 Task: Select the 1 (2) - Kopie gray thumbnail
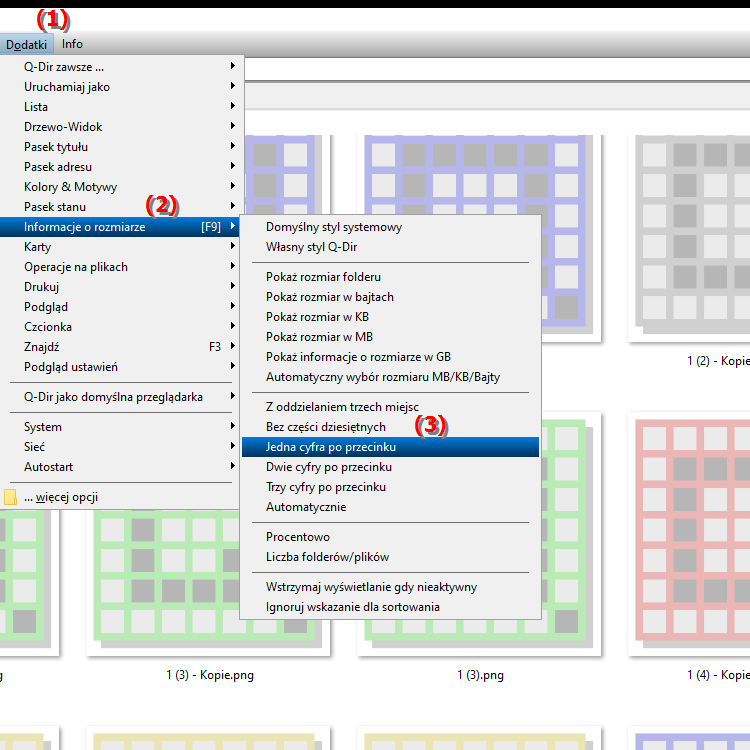(690, 238)
